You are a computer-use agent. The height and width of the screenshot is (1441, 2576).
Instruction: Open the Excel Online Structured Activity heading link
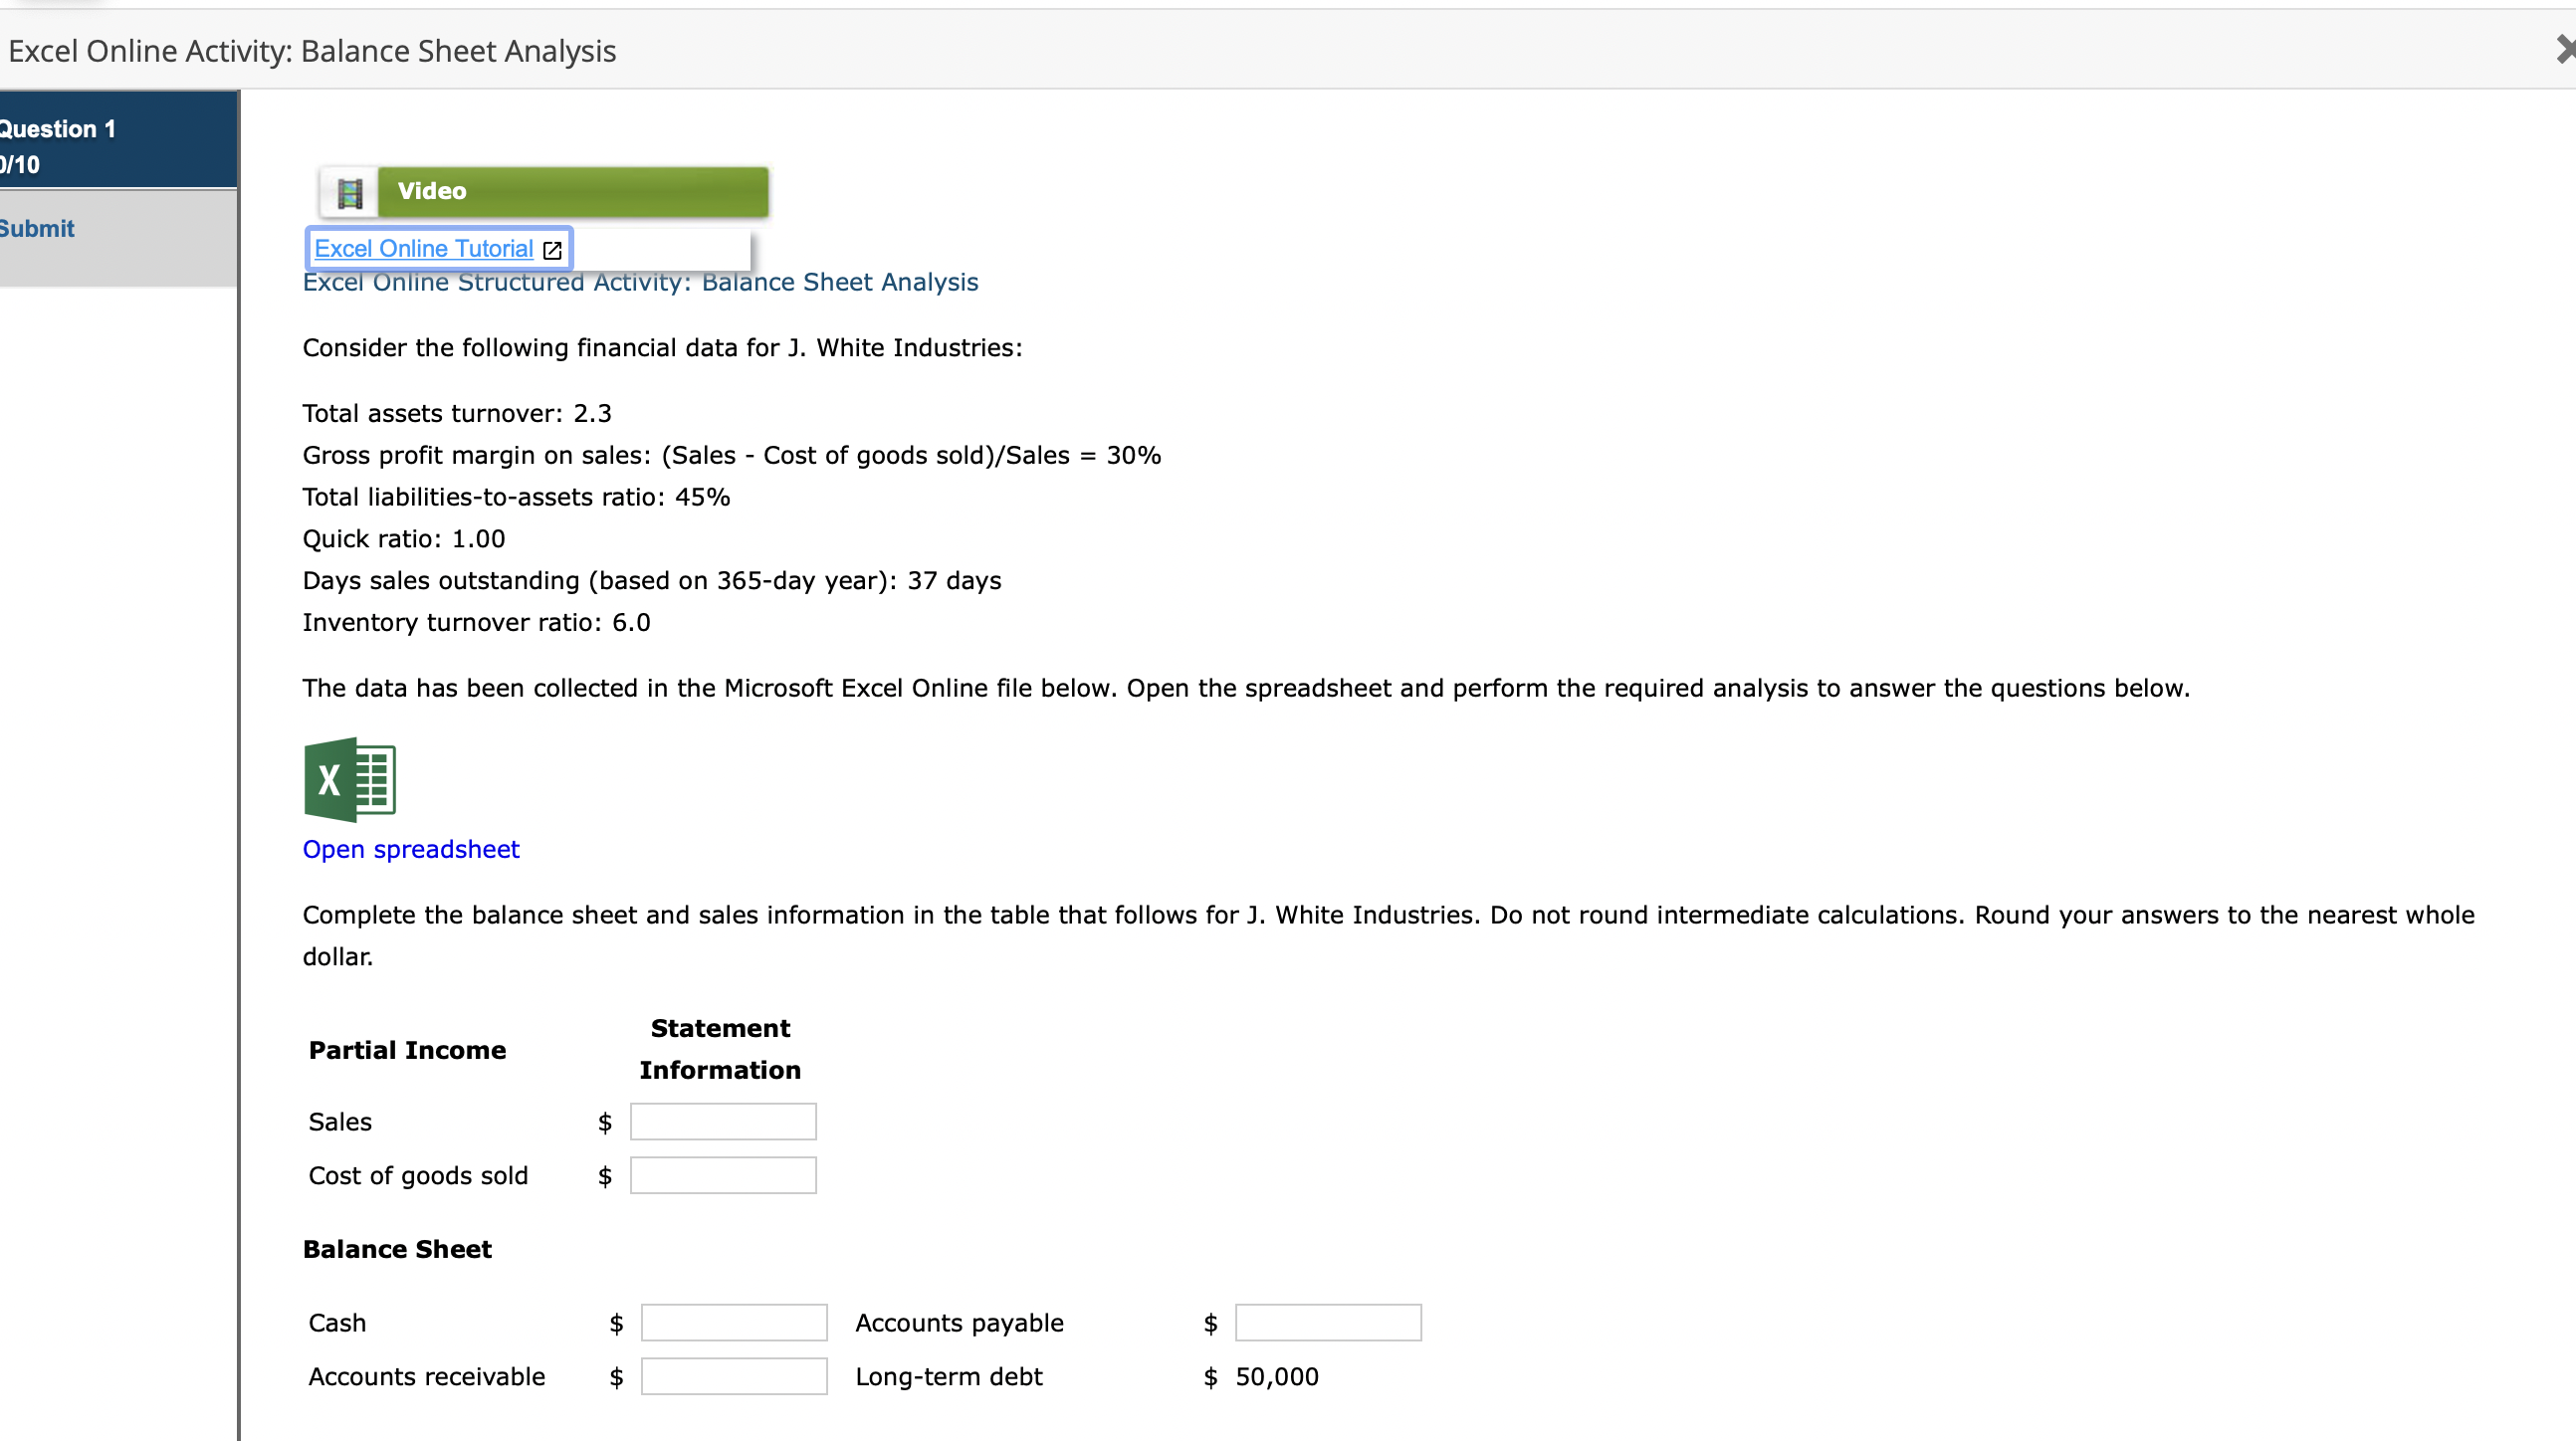[x=640, y=282]
